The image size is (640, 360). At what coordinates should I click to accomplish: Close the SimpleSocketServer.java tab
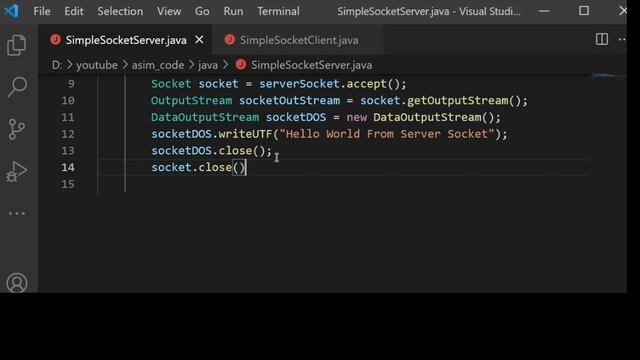[x=199, y=40]
